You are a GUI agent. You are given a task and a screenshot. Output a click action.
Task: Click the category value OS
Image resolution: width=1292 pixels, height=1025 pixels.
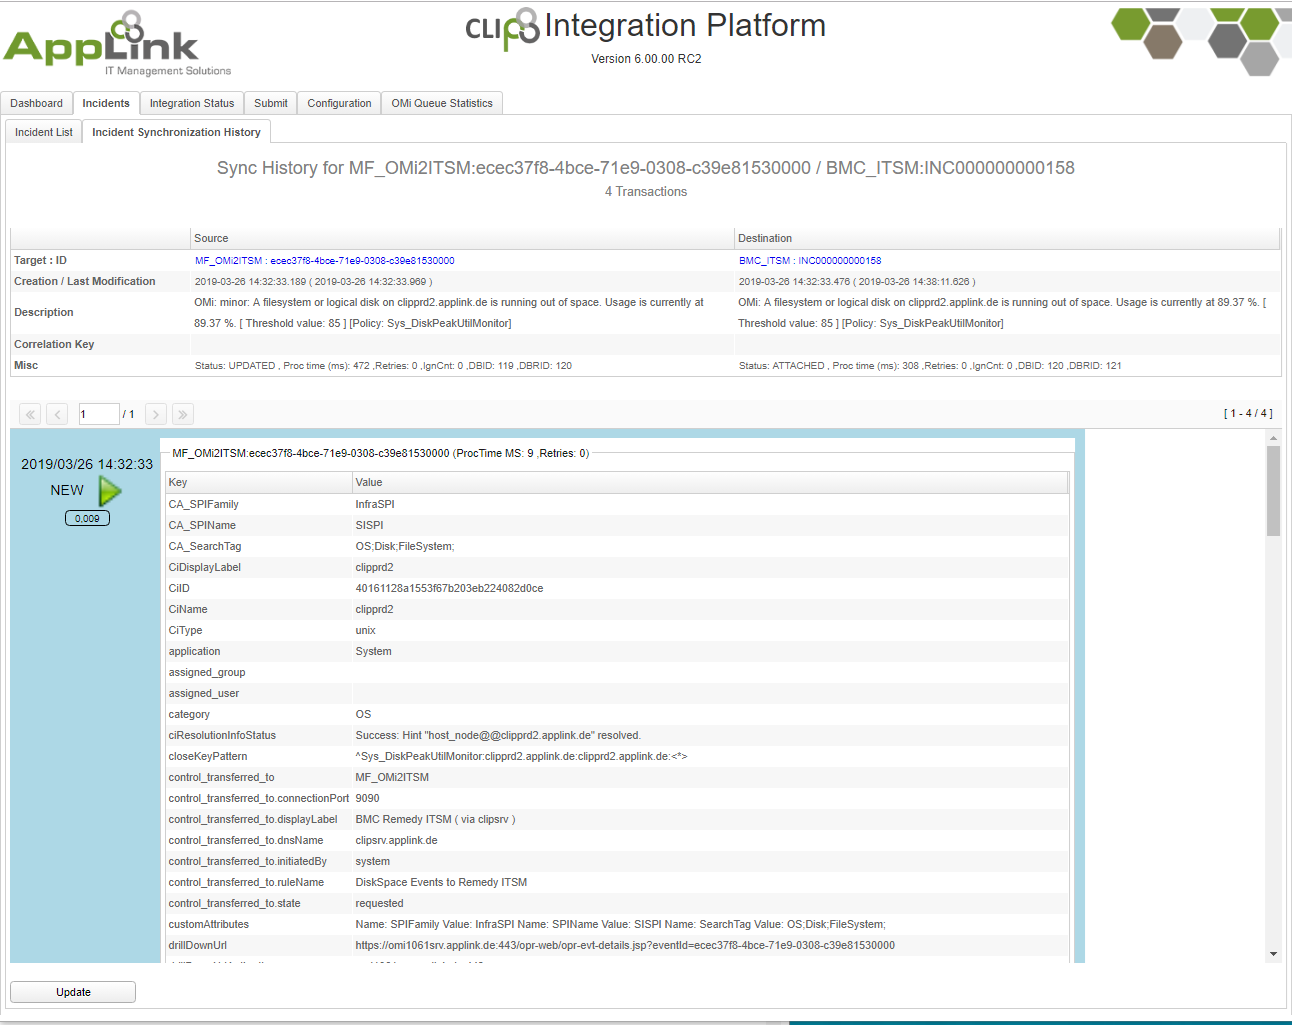363,714
